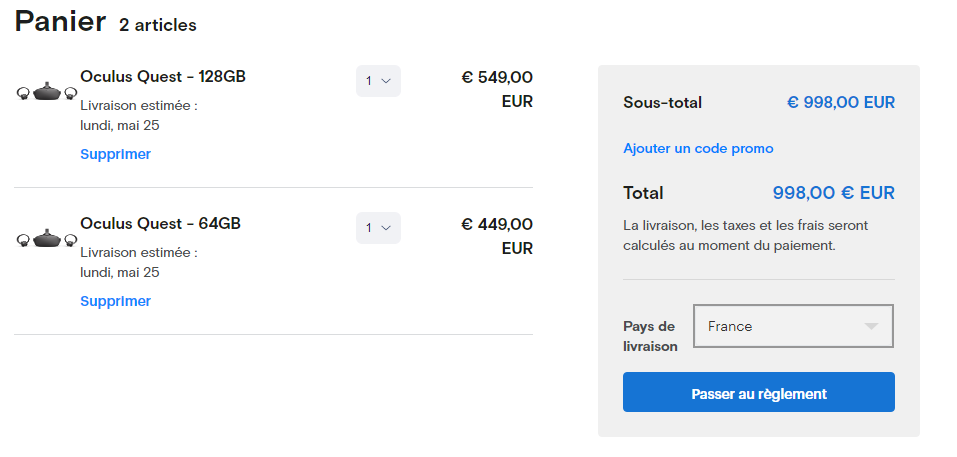Click the € 449,00 EUR price
Screen dimensions: 957x457
tap(497, 235)
